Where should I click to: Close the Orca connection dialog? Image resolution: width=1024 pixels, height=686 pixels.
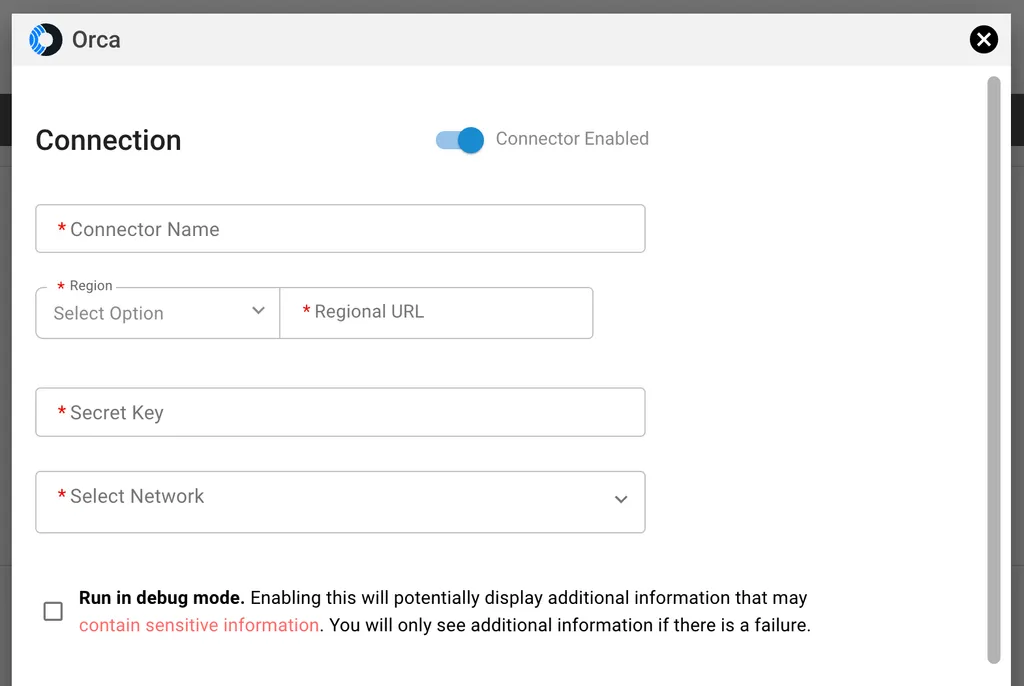(x=984, y=40)
